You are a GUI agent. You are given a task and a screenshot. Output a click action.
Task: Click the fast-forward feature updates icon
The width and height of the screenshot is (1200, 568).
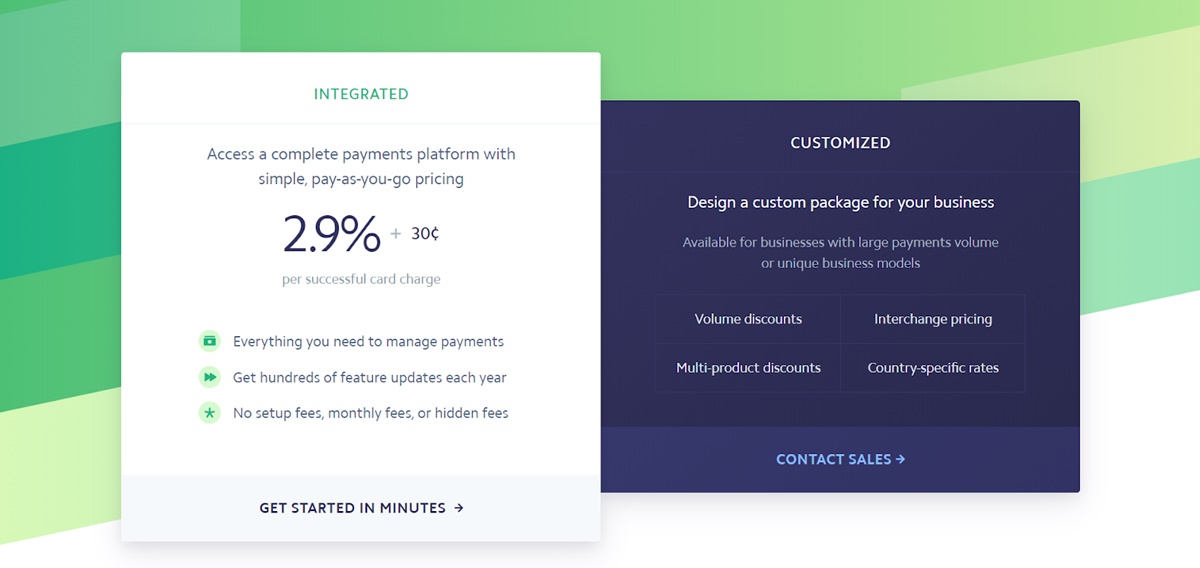209,377
